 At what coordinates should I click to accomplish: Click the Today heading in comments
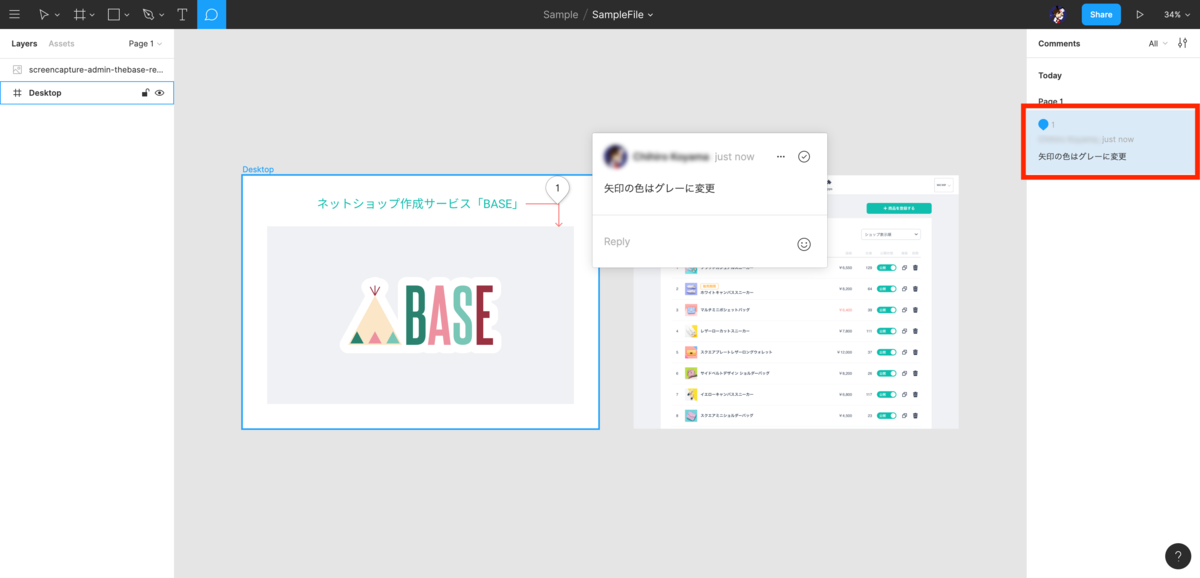1050,76
